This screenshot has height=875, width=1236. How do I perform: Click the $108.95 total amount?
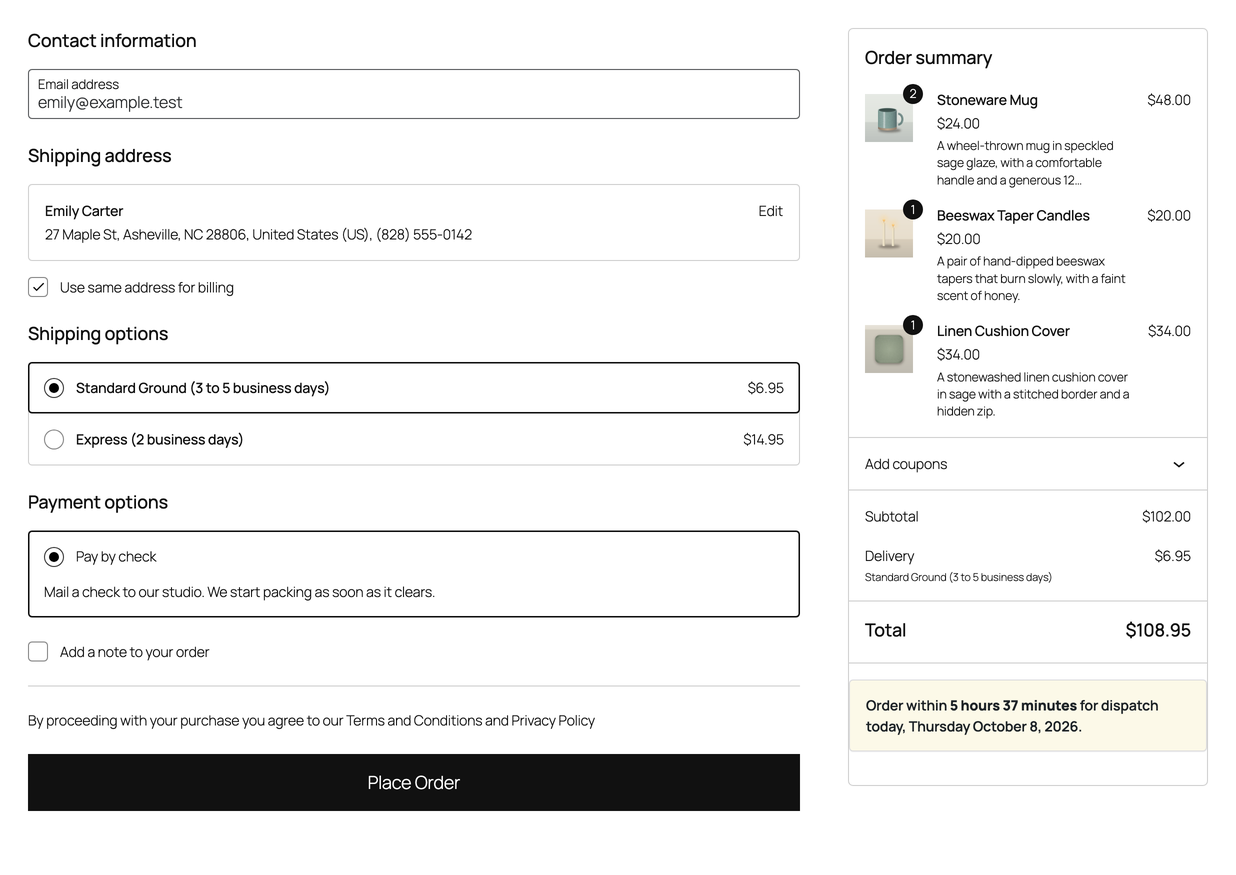click(x=1158, y=630)
